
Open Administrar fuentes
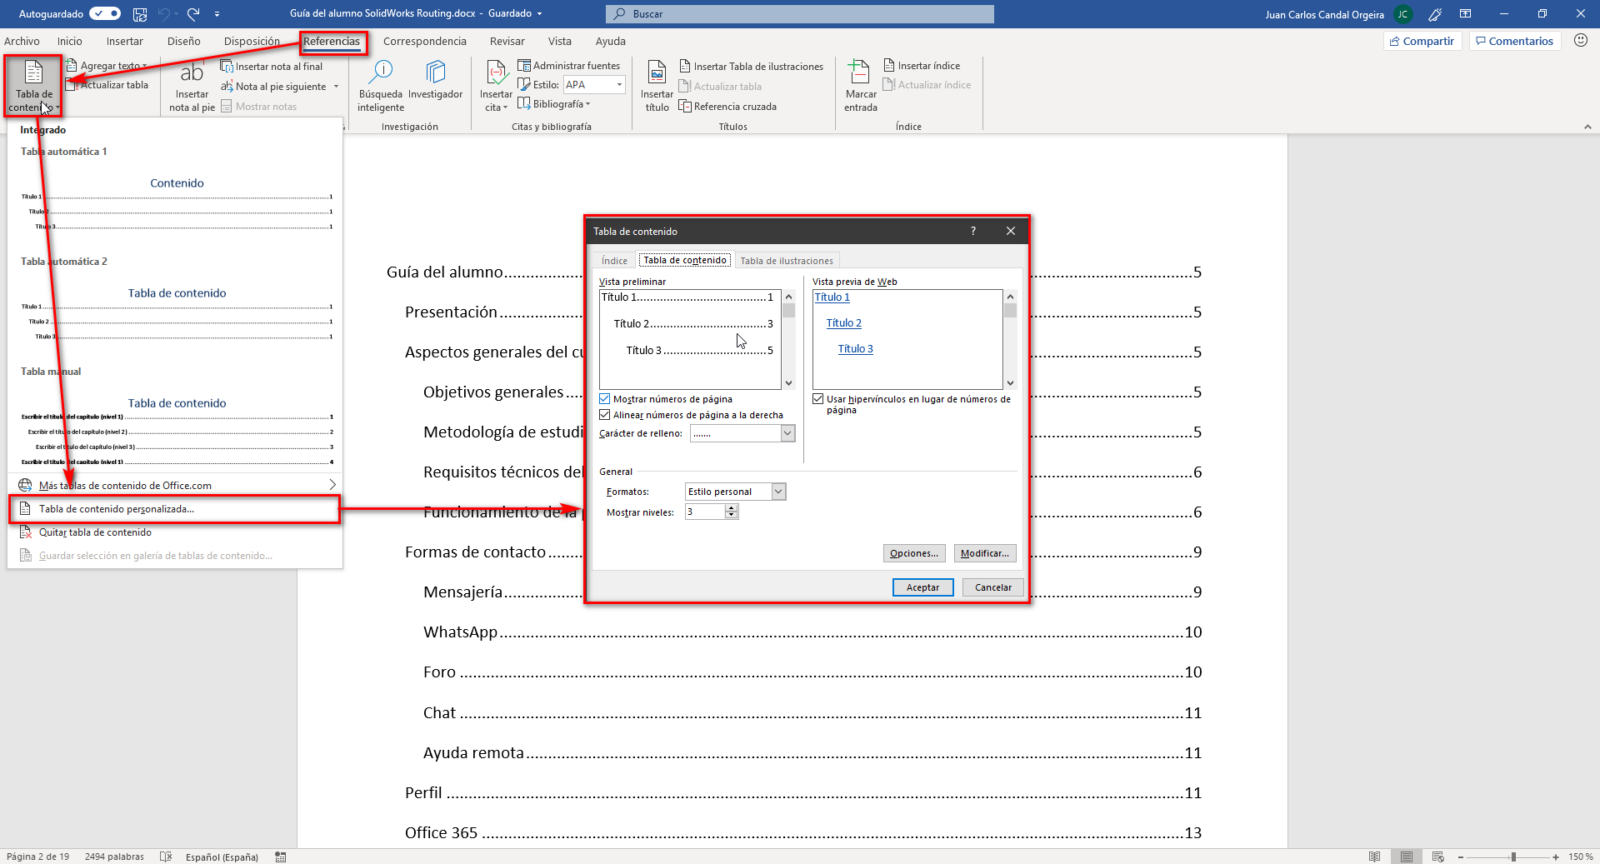[x=569, y=66]
